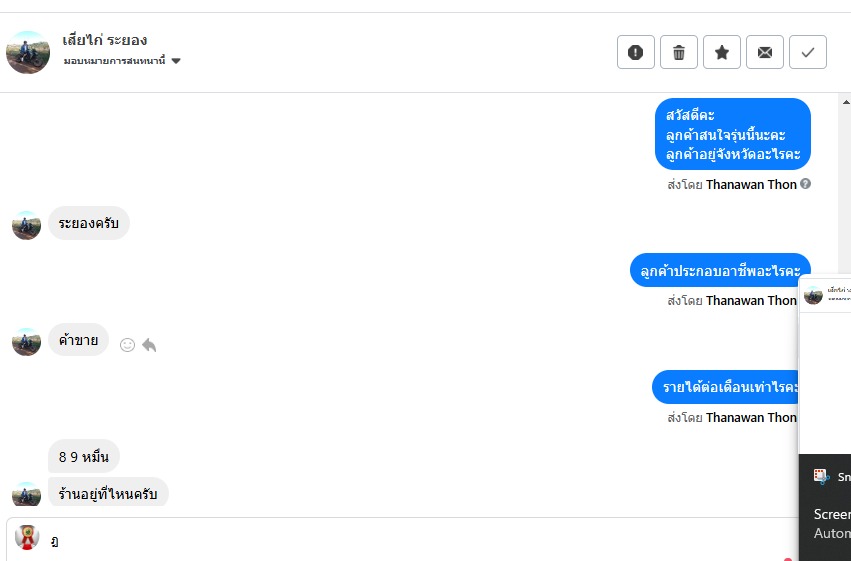Click the Thanawan Thon sender name under the first message
Screen dimensions: 851x561
[x=751, y=184]
